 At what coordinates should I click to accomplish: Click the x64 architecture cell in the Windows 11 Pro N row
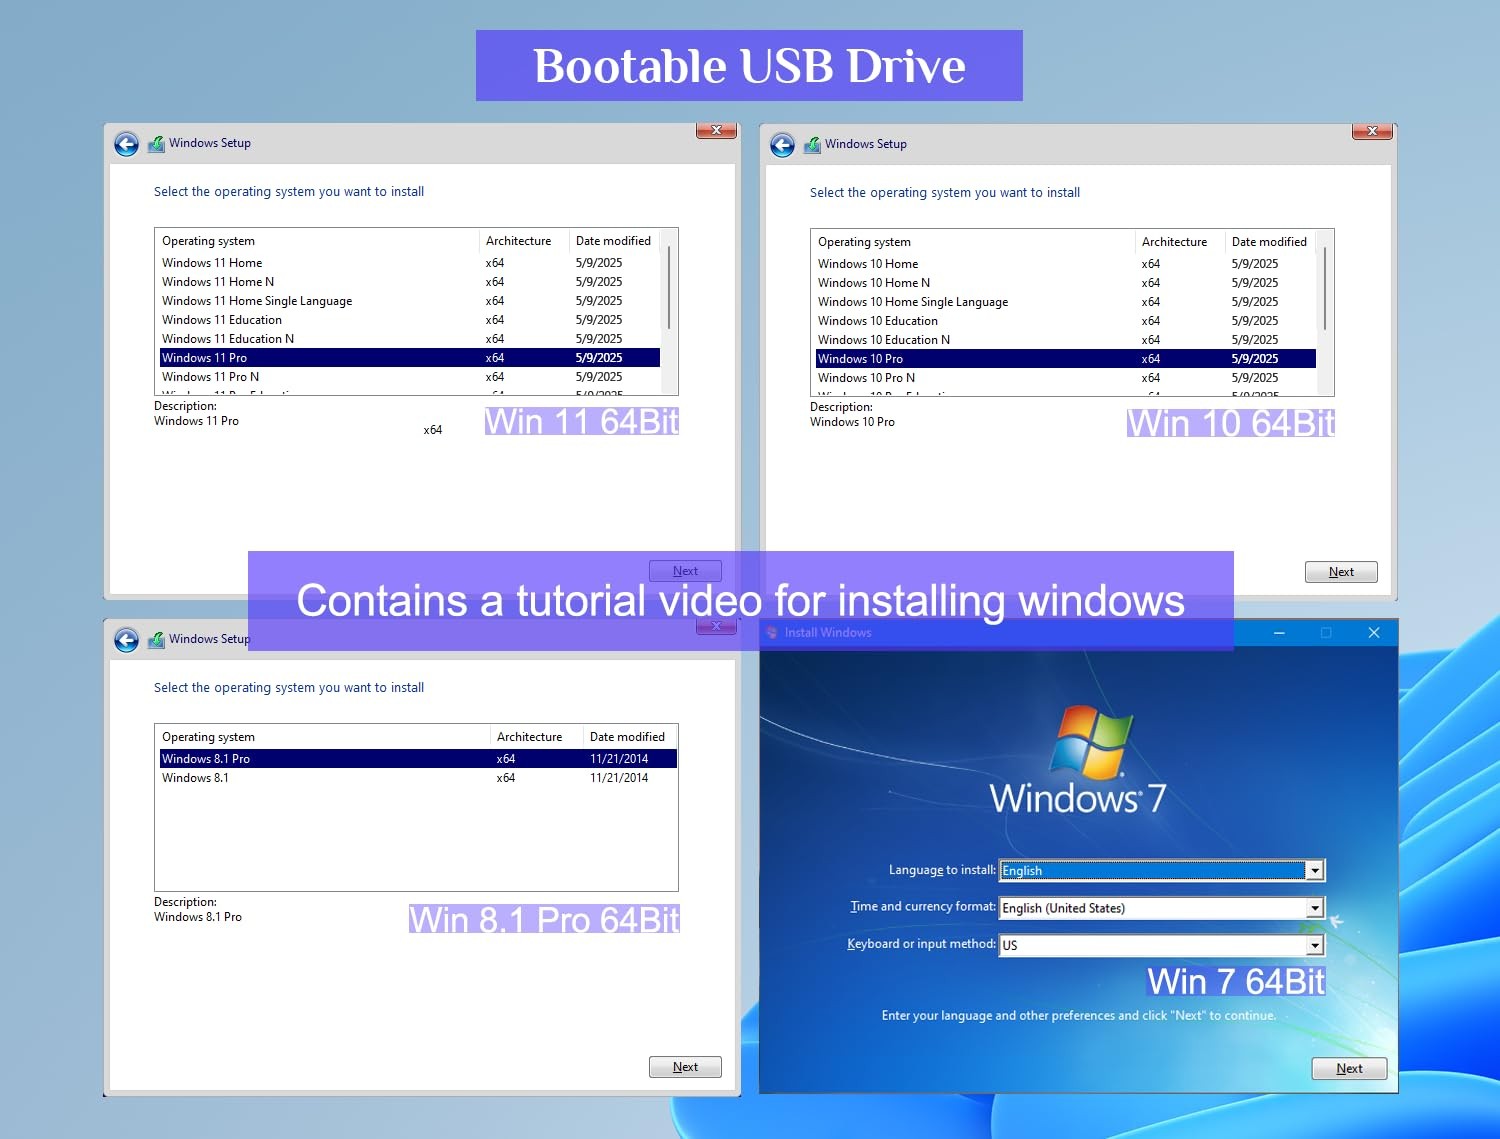(495, 377)
